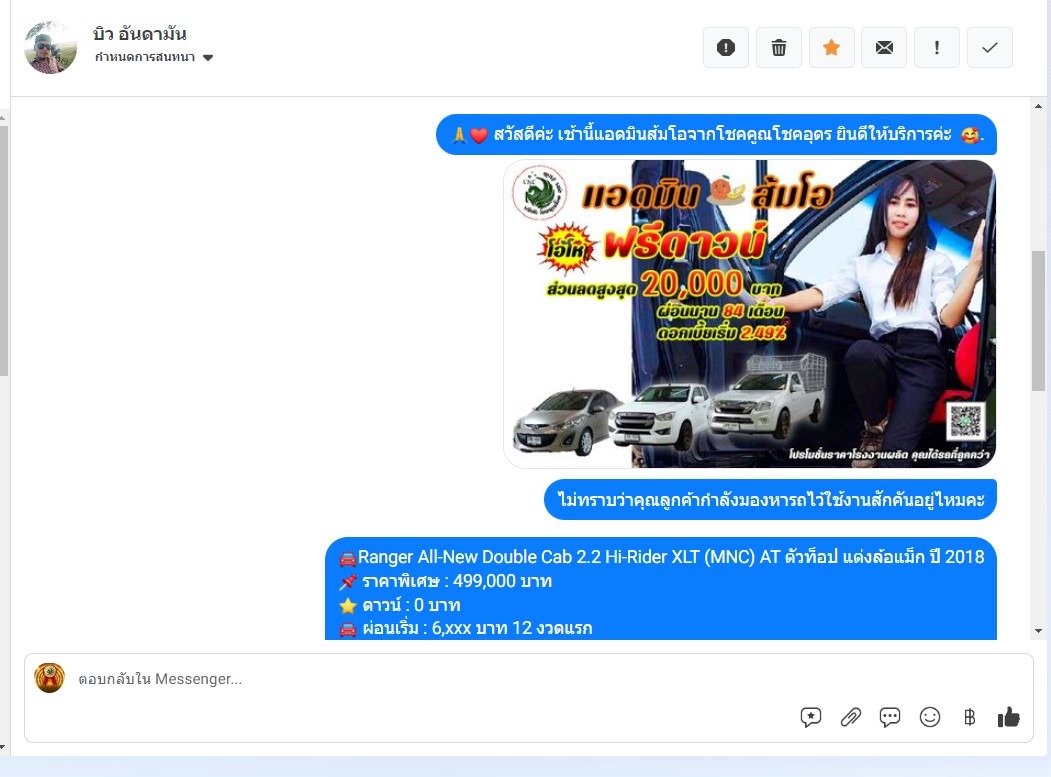
Task: Open the แอดมิน ส้มโอ promotional image
Action: point(749,314)
